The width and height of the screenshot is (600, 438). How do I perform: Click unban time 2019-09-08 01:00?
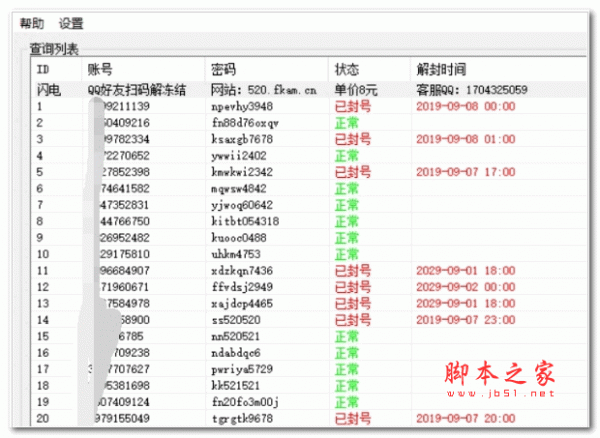tap(466, 139)
